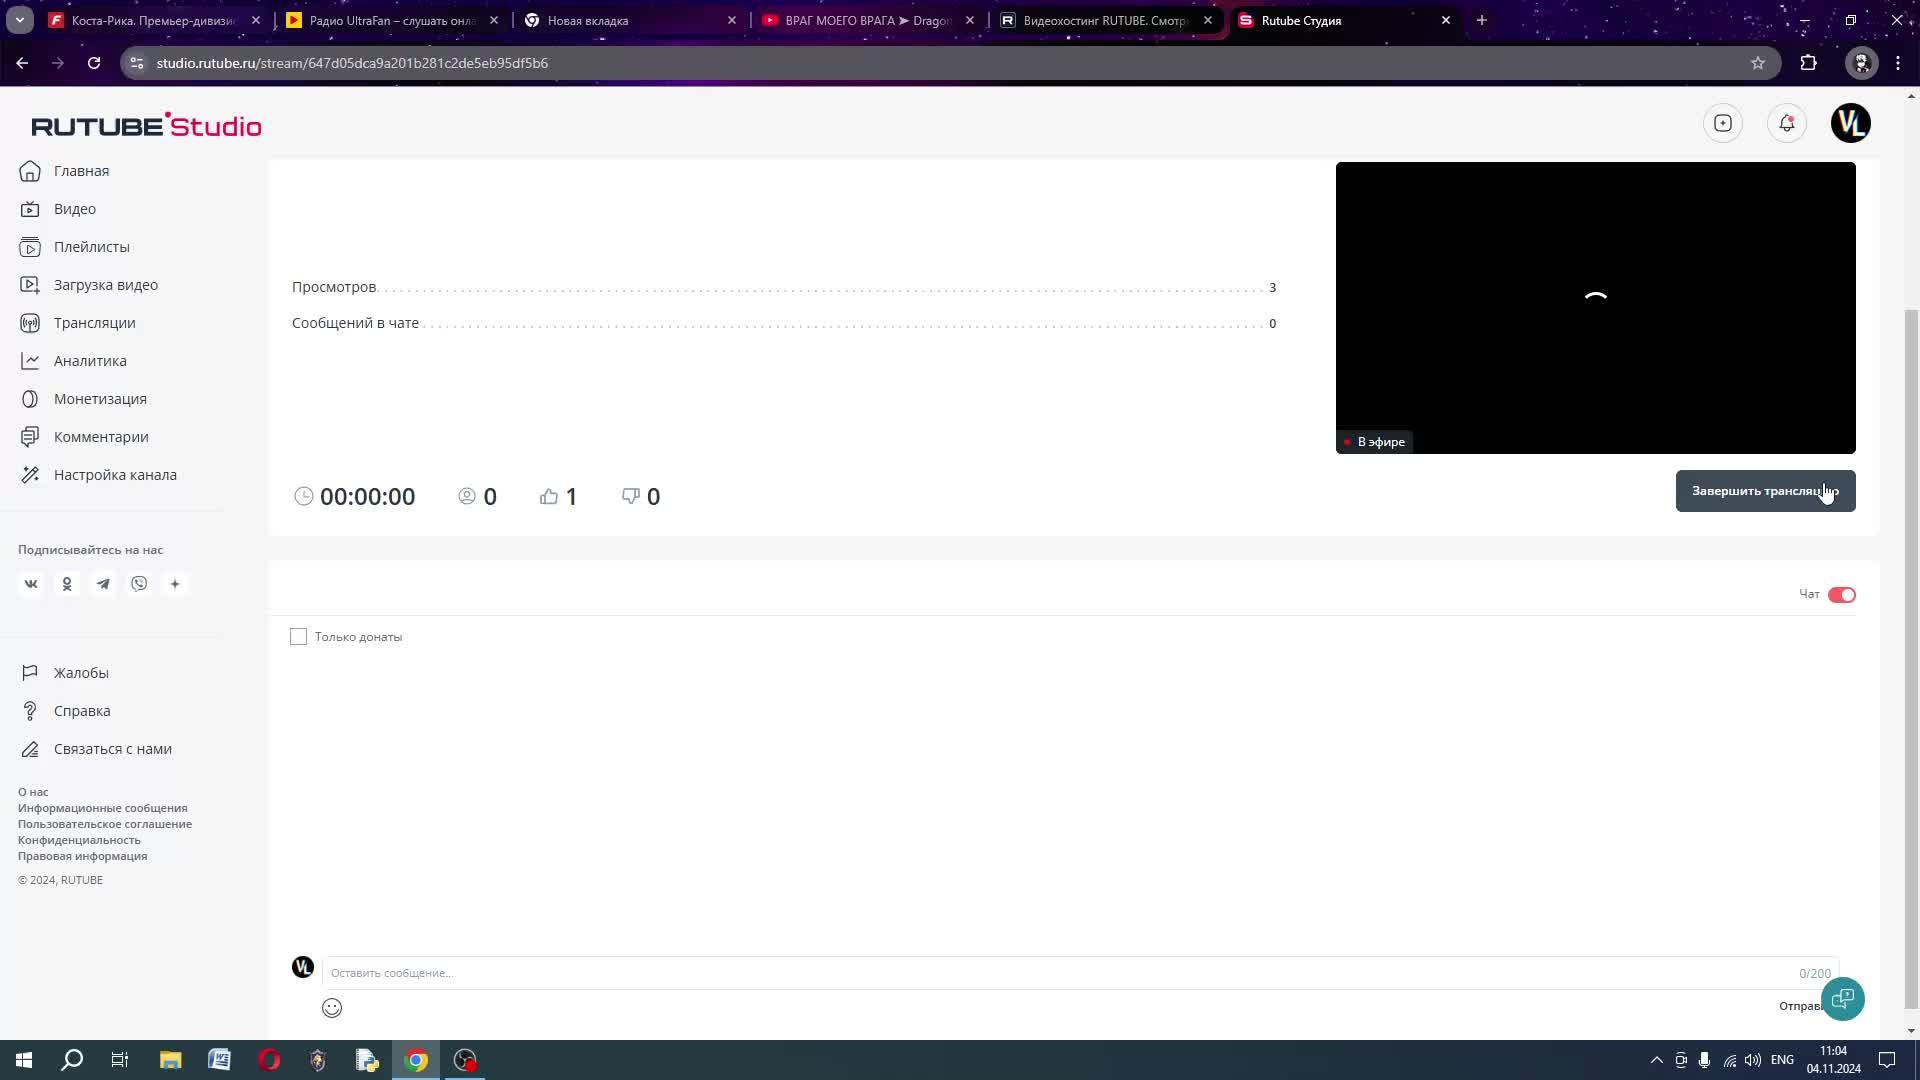Screen dimensions: 1920x1080
Task: Open the Пользовательское соглашение link
Action: [105, 824]
